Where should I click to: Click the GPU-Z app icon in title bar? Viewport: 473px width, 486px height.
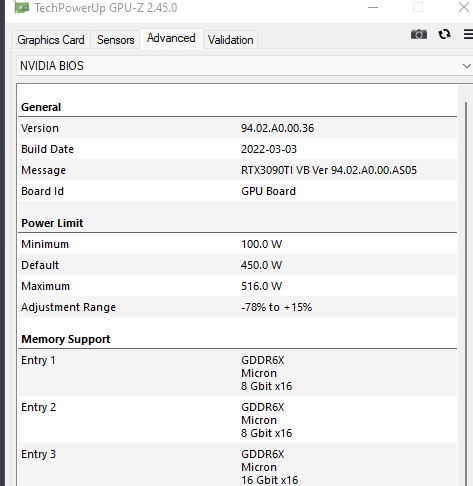pos(22,8)
